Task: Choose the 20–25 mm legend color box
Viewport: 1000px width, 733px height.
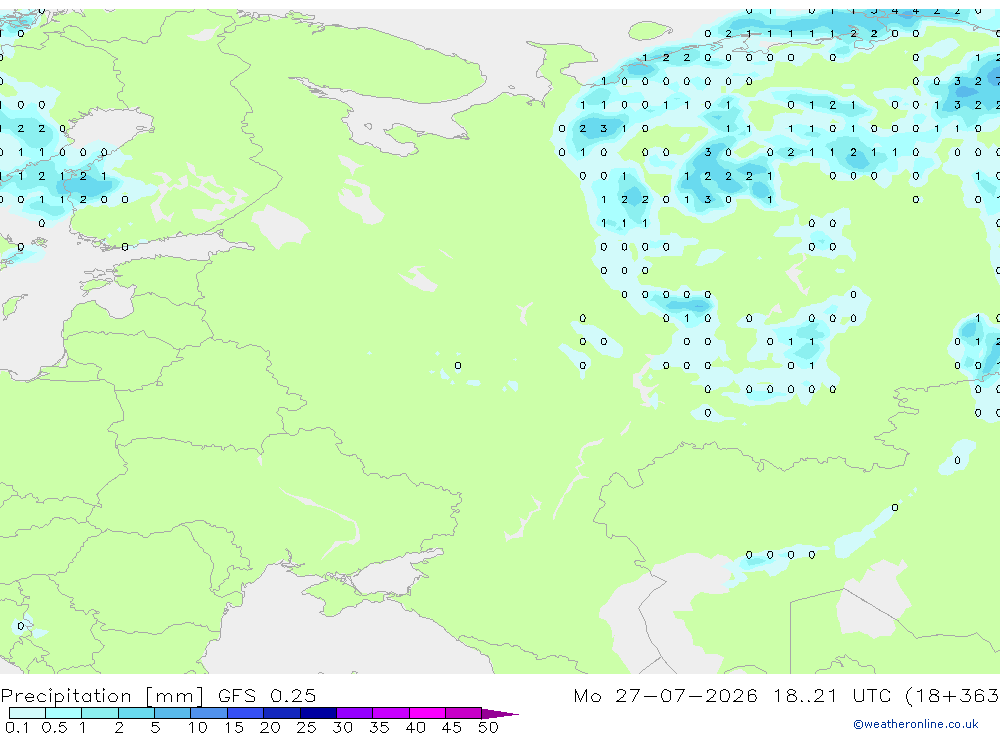Action: (x=281, y=713)
